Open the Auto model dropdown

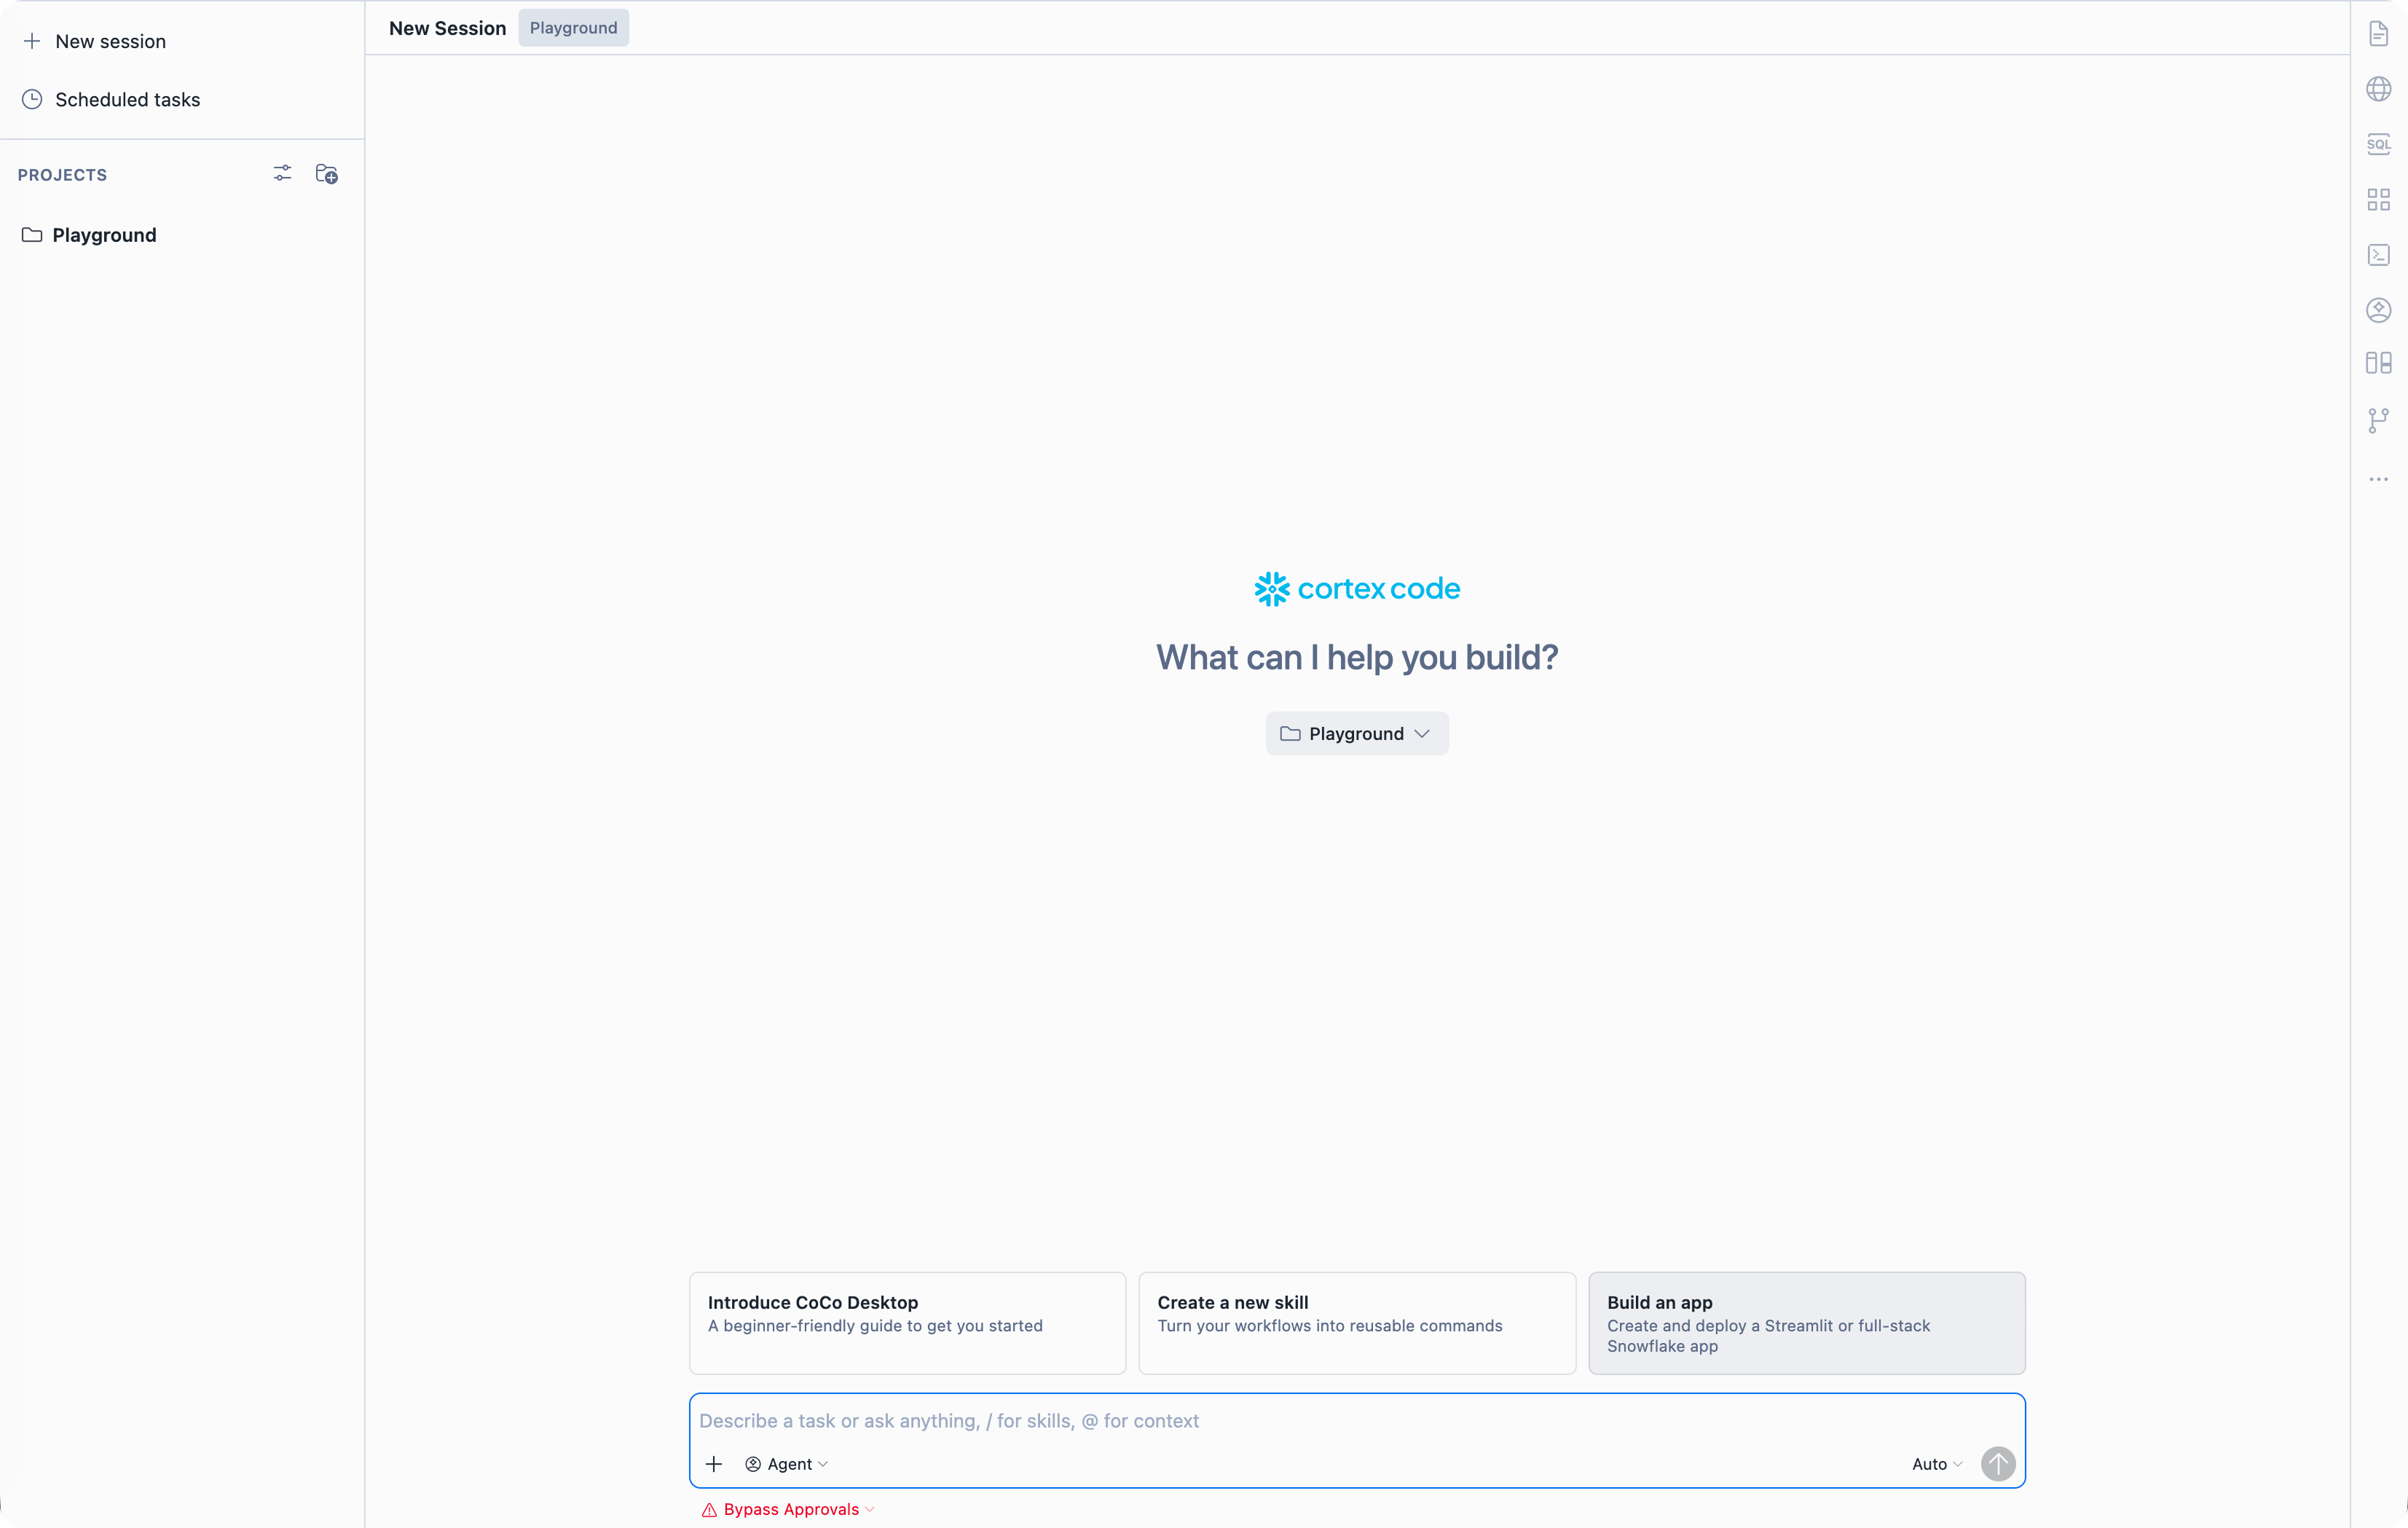[1937, 1464]
